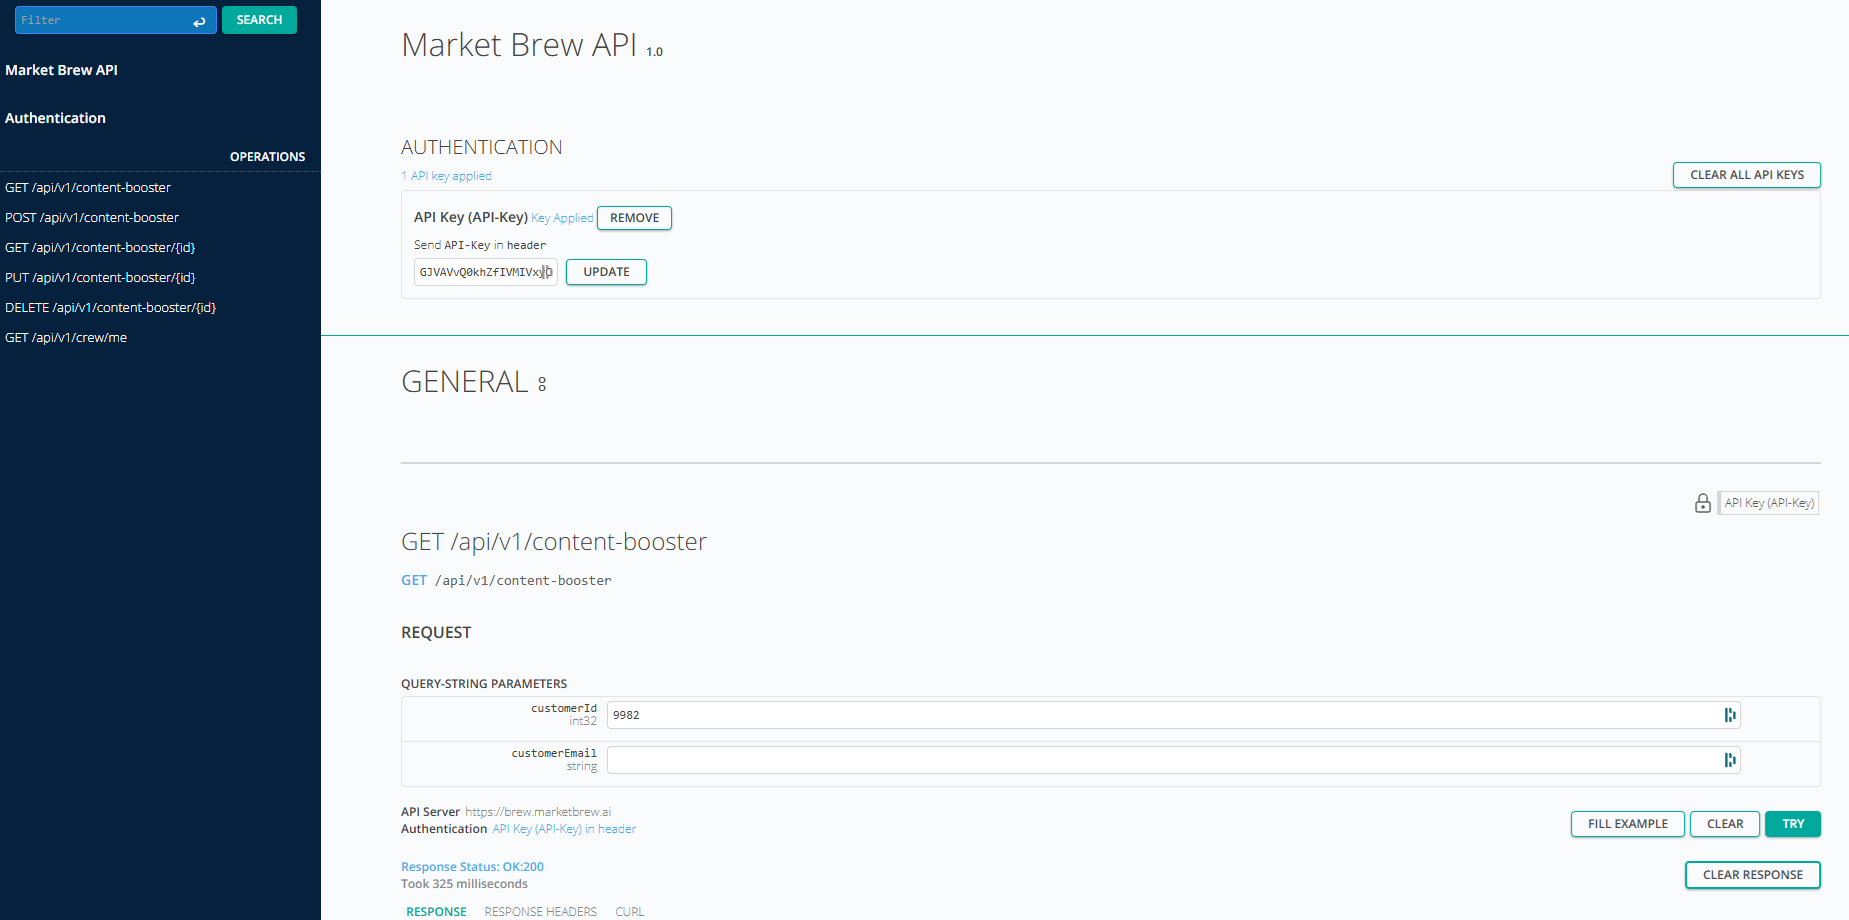Select GET /api/v1/content-booster/{id} operation
Image resolution: width=1849 pixels, height=920 pixels.
pos(100,247)
